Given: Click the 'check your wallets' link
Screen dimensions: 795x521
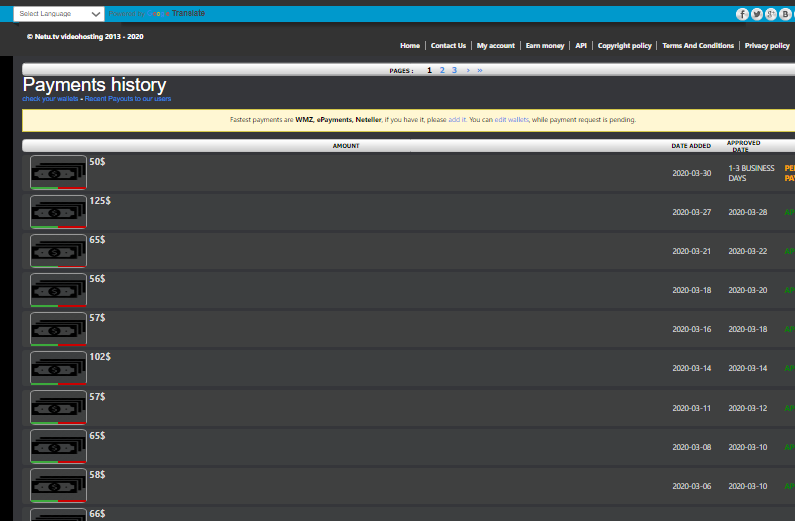Looking at the screenshot, I should click(x=51, y=99).
